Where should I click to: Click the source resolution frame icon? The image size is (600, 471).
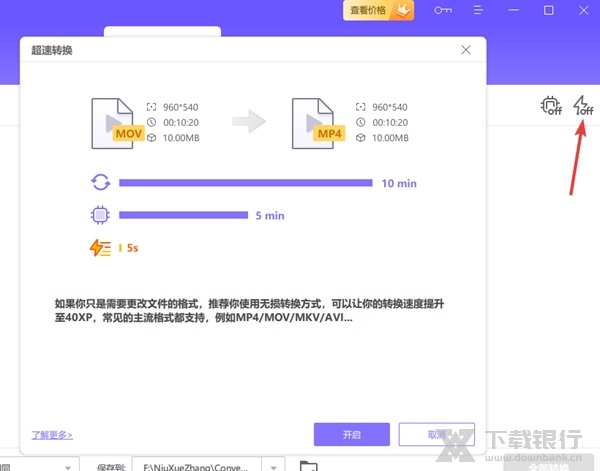152,107
